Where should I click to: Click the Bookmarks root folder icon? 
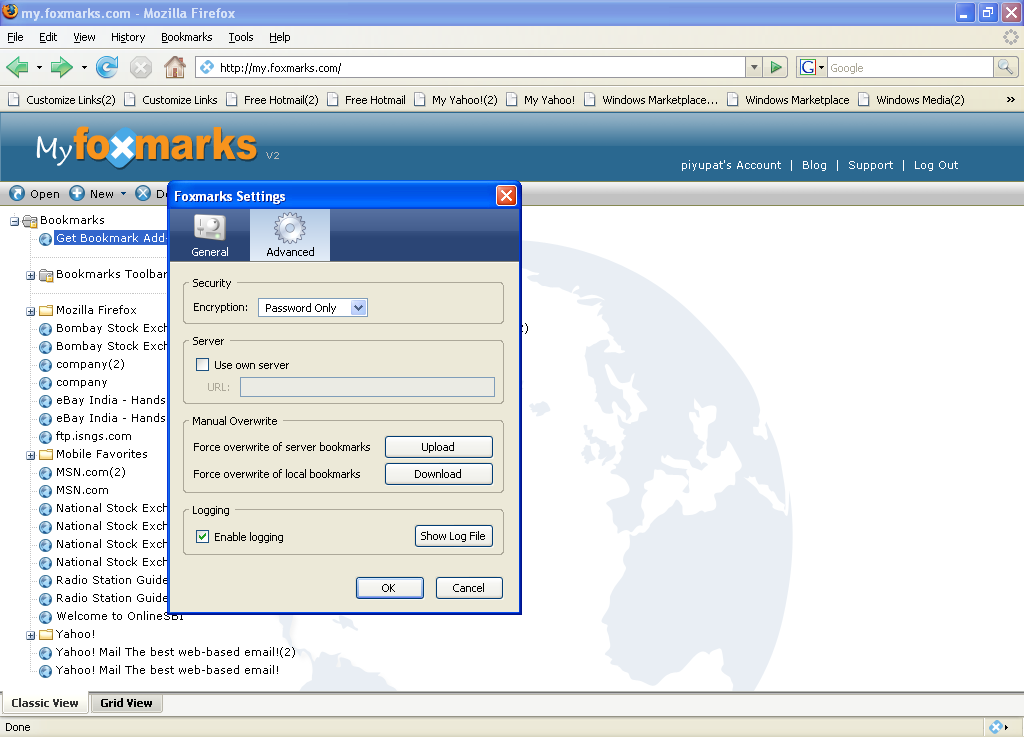click(x=29, y=221)
